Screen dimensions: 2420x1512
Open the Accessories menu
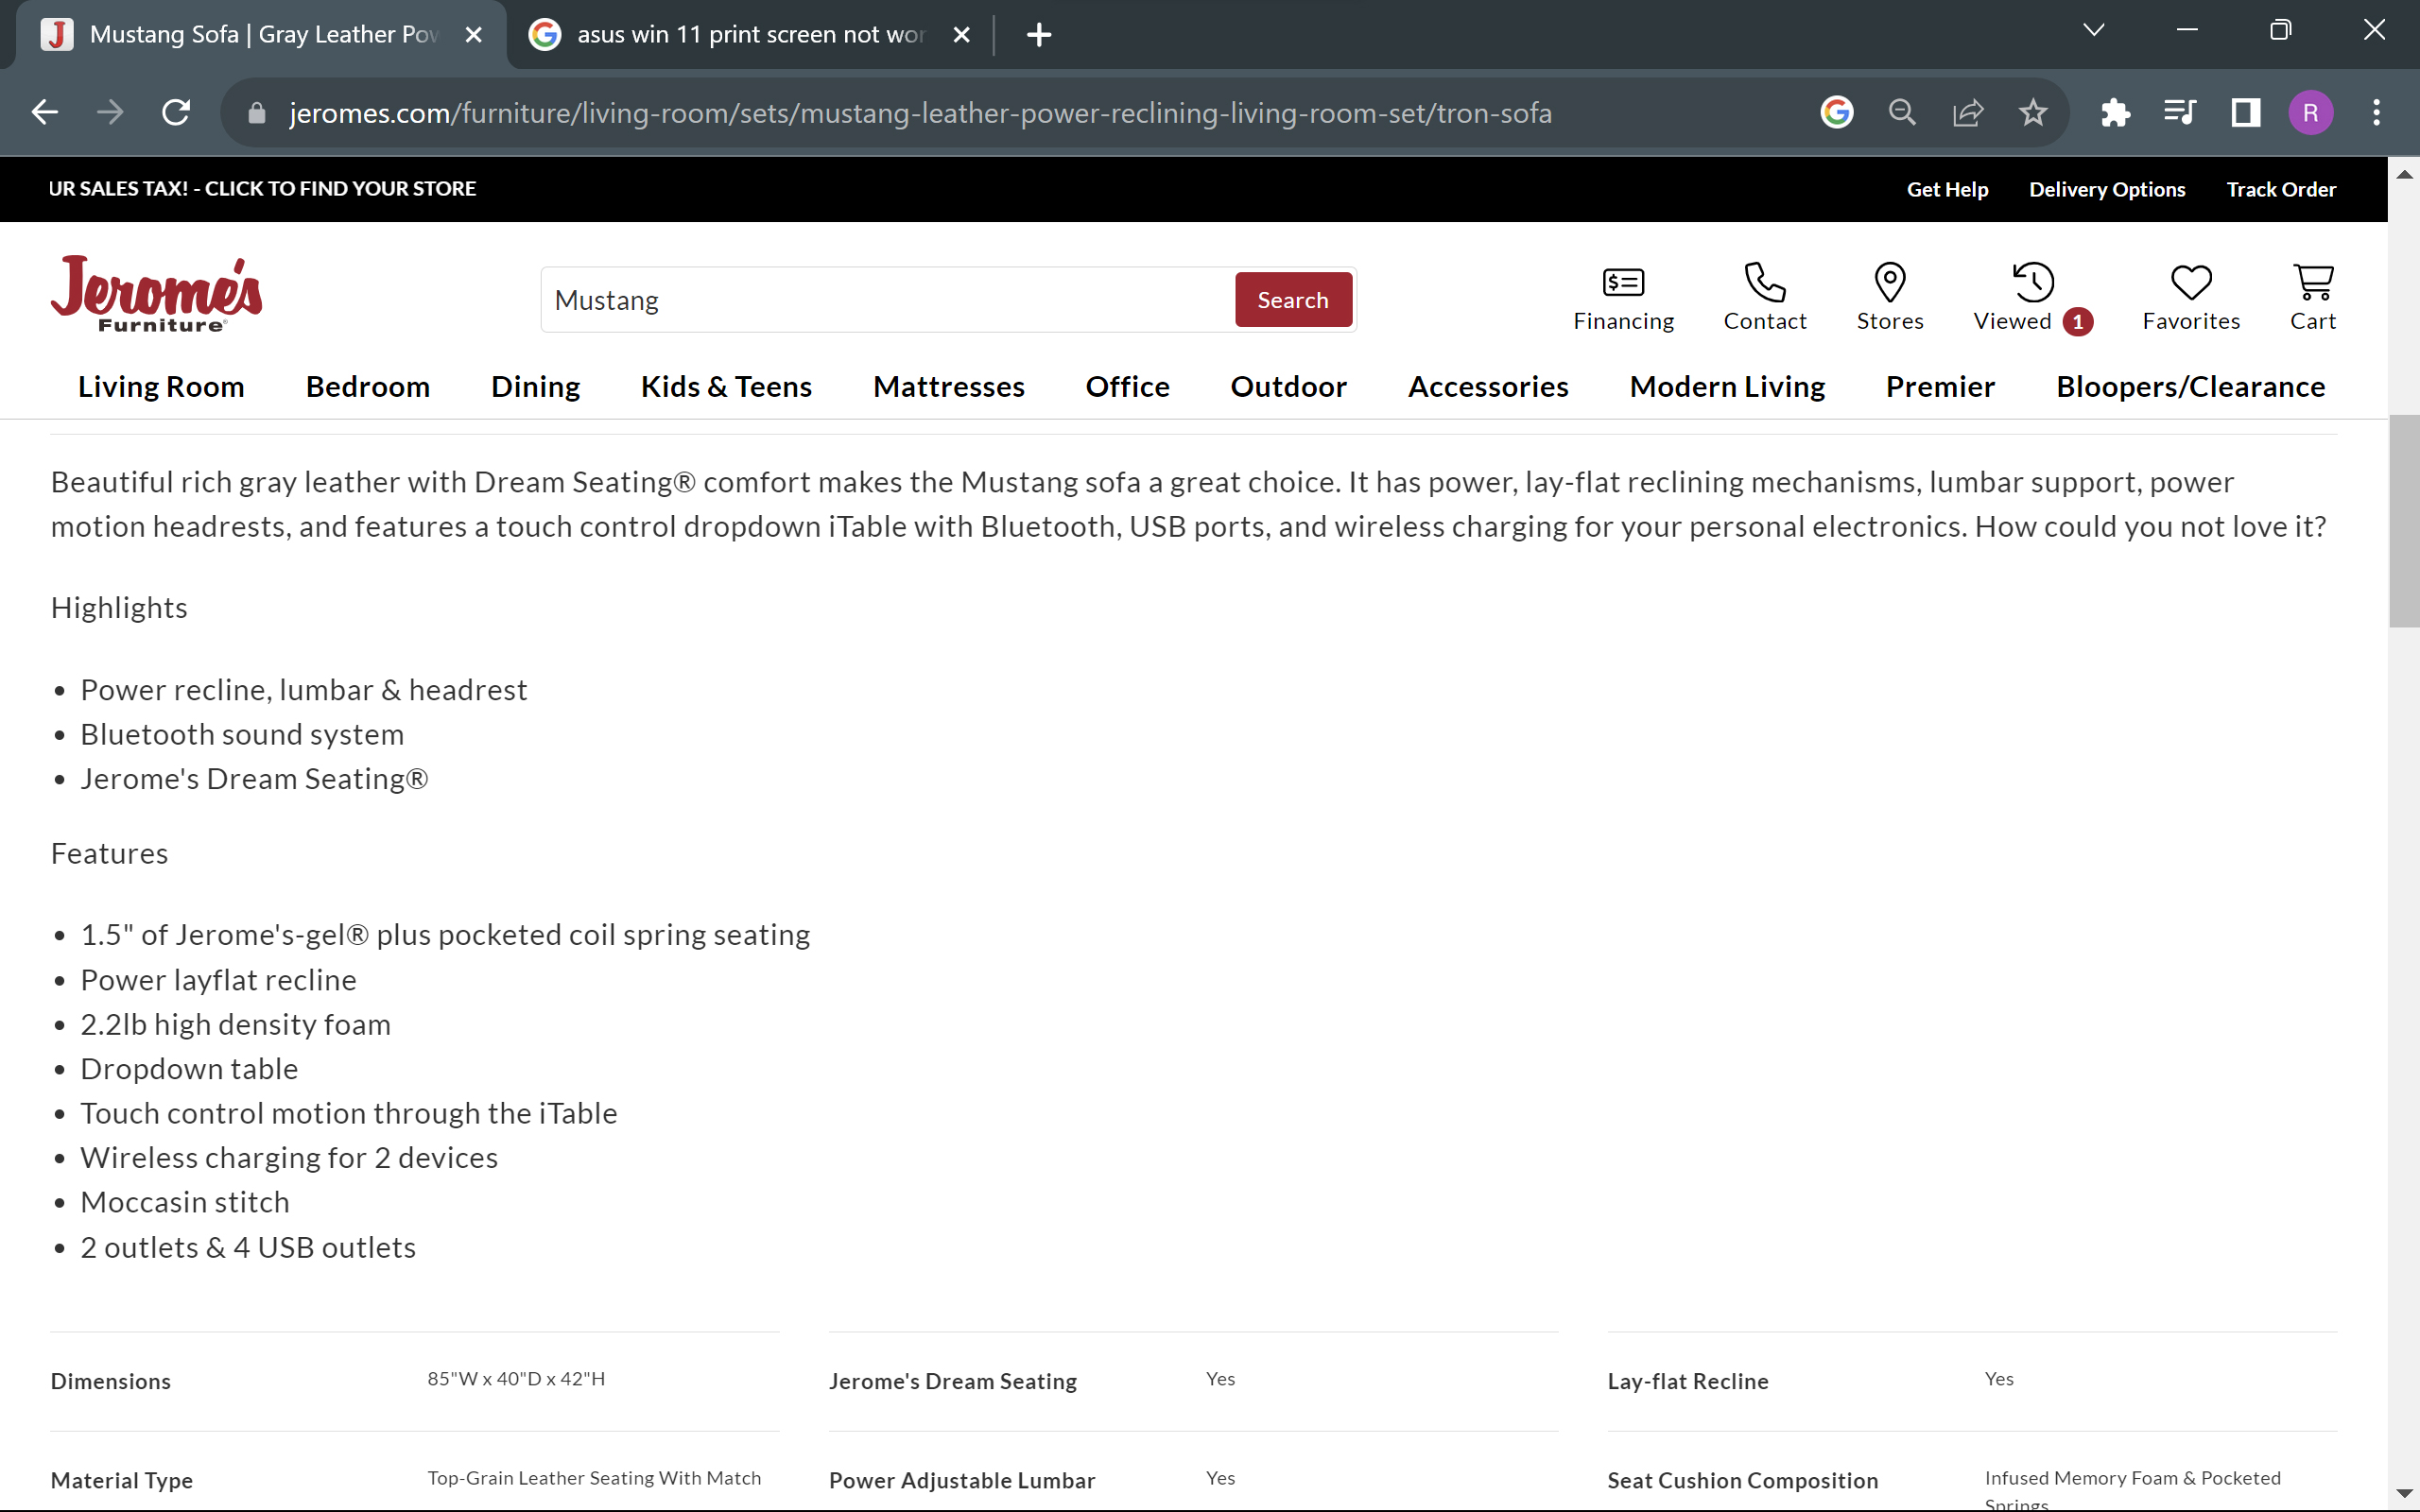1488,387
